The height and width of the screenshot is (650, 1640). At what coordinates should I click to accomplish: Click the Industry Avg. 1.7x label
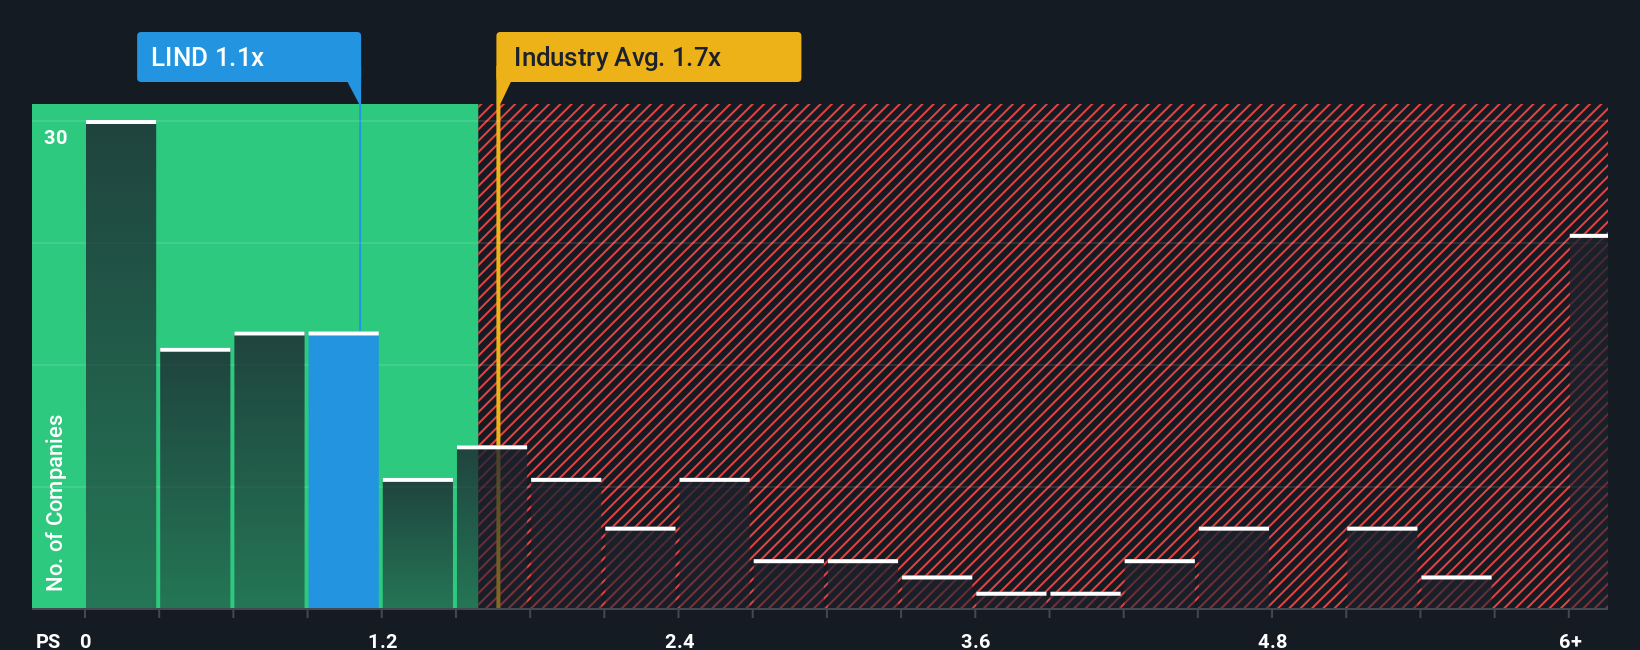tap(649, 57)
